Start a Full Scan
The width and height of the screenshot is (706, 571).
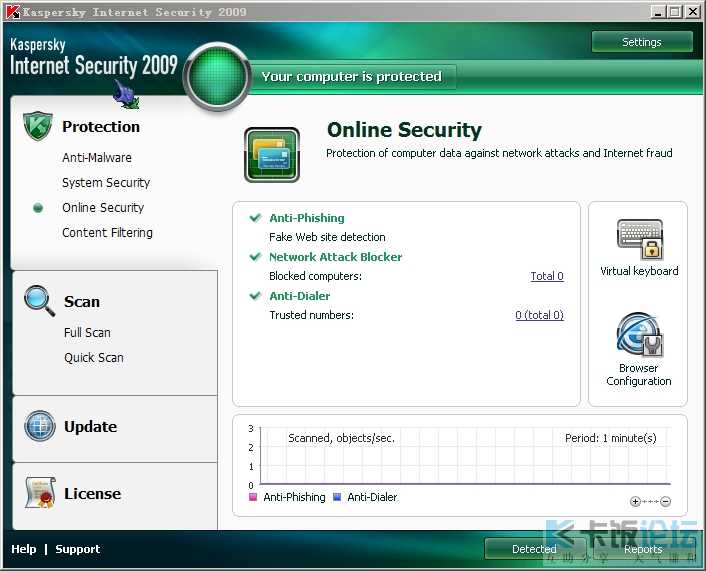pyautogui.click(x=87, y=332)
